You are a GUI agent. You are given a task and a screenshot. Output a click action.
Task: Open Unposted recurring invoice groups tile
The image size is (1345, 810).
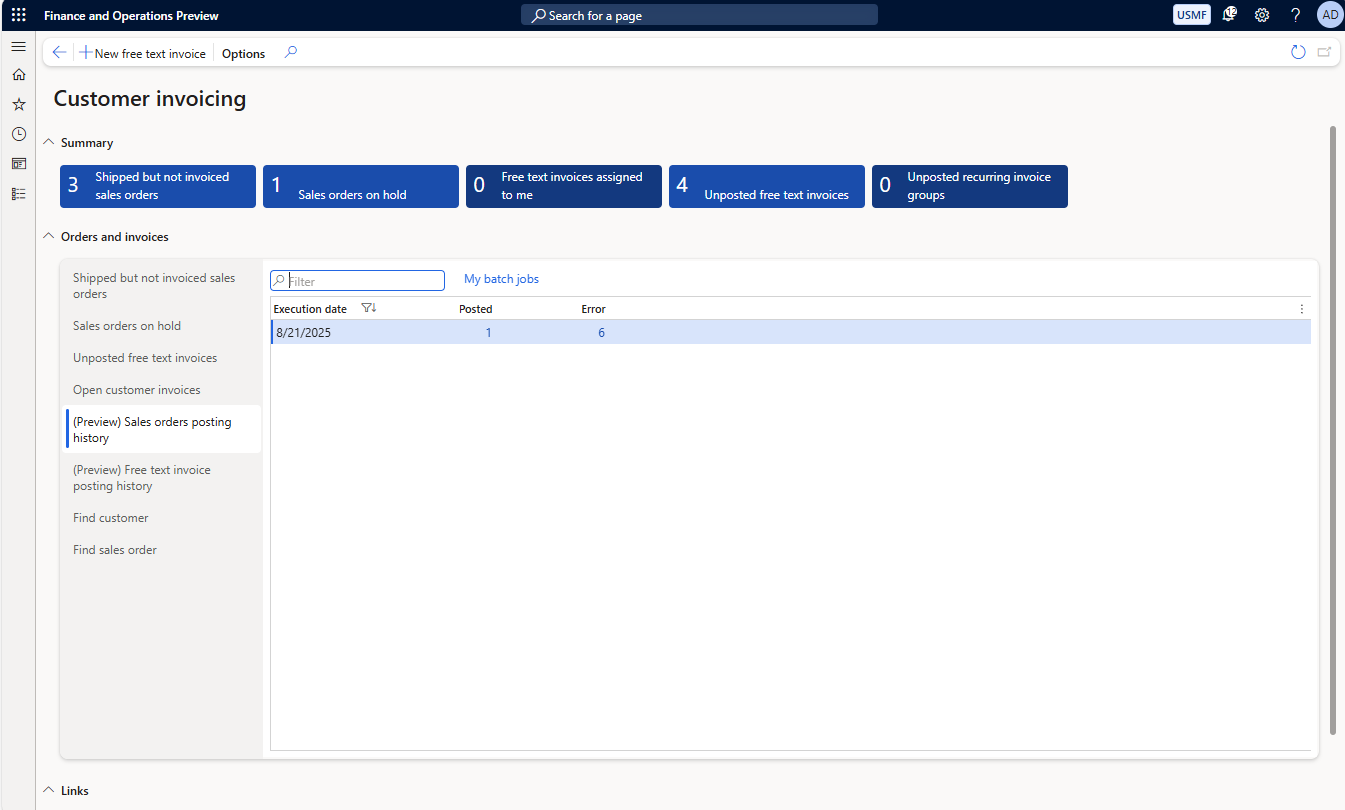[970, 186]
